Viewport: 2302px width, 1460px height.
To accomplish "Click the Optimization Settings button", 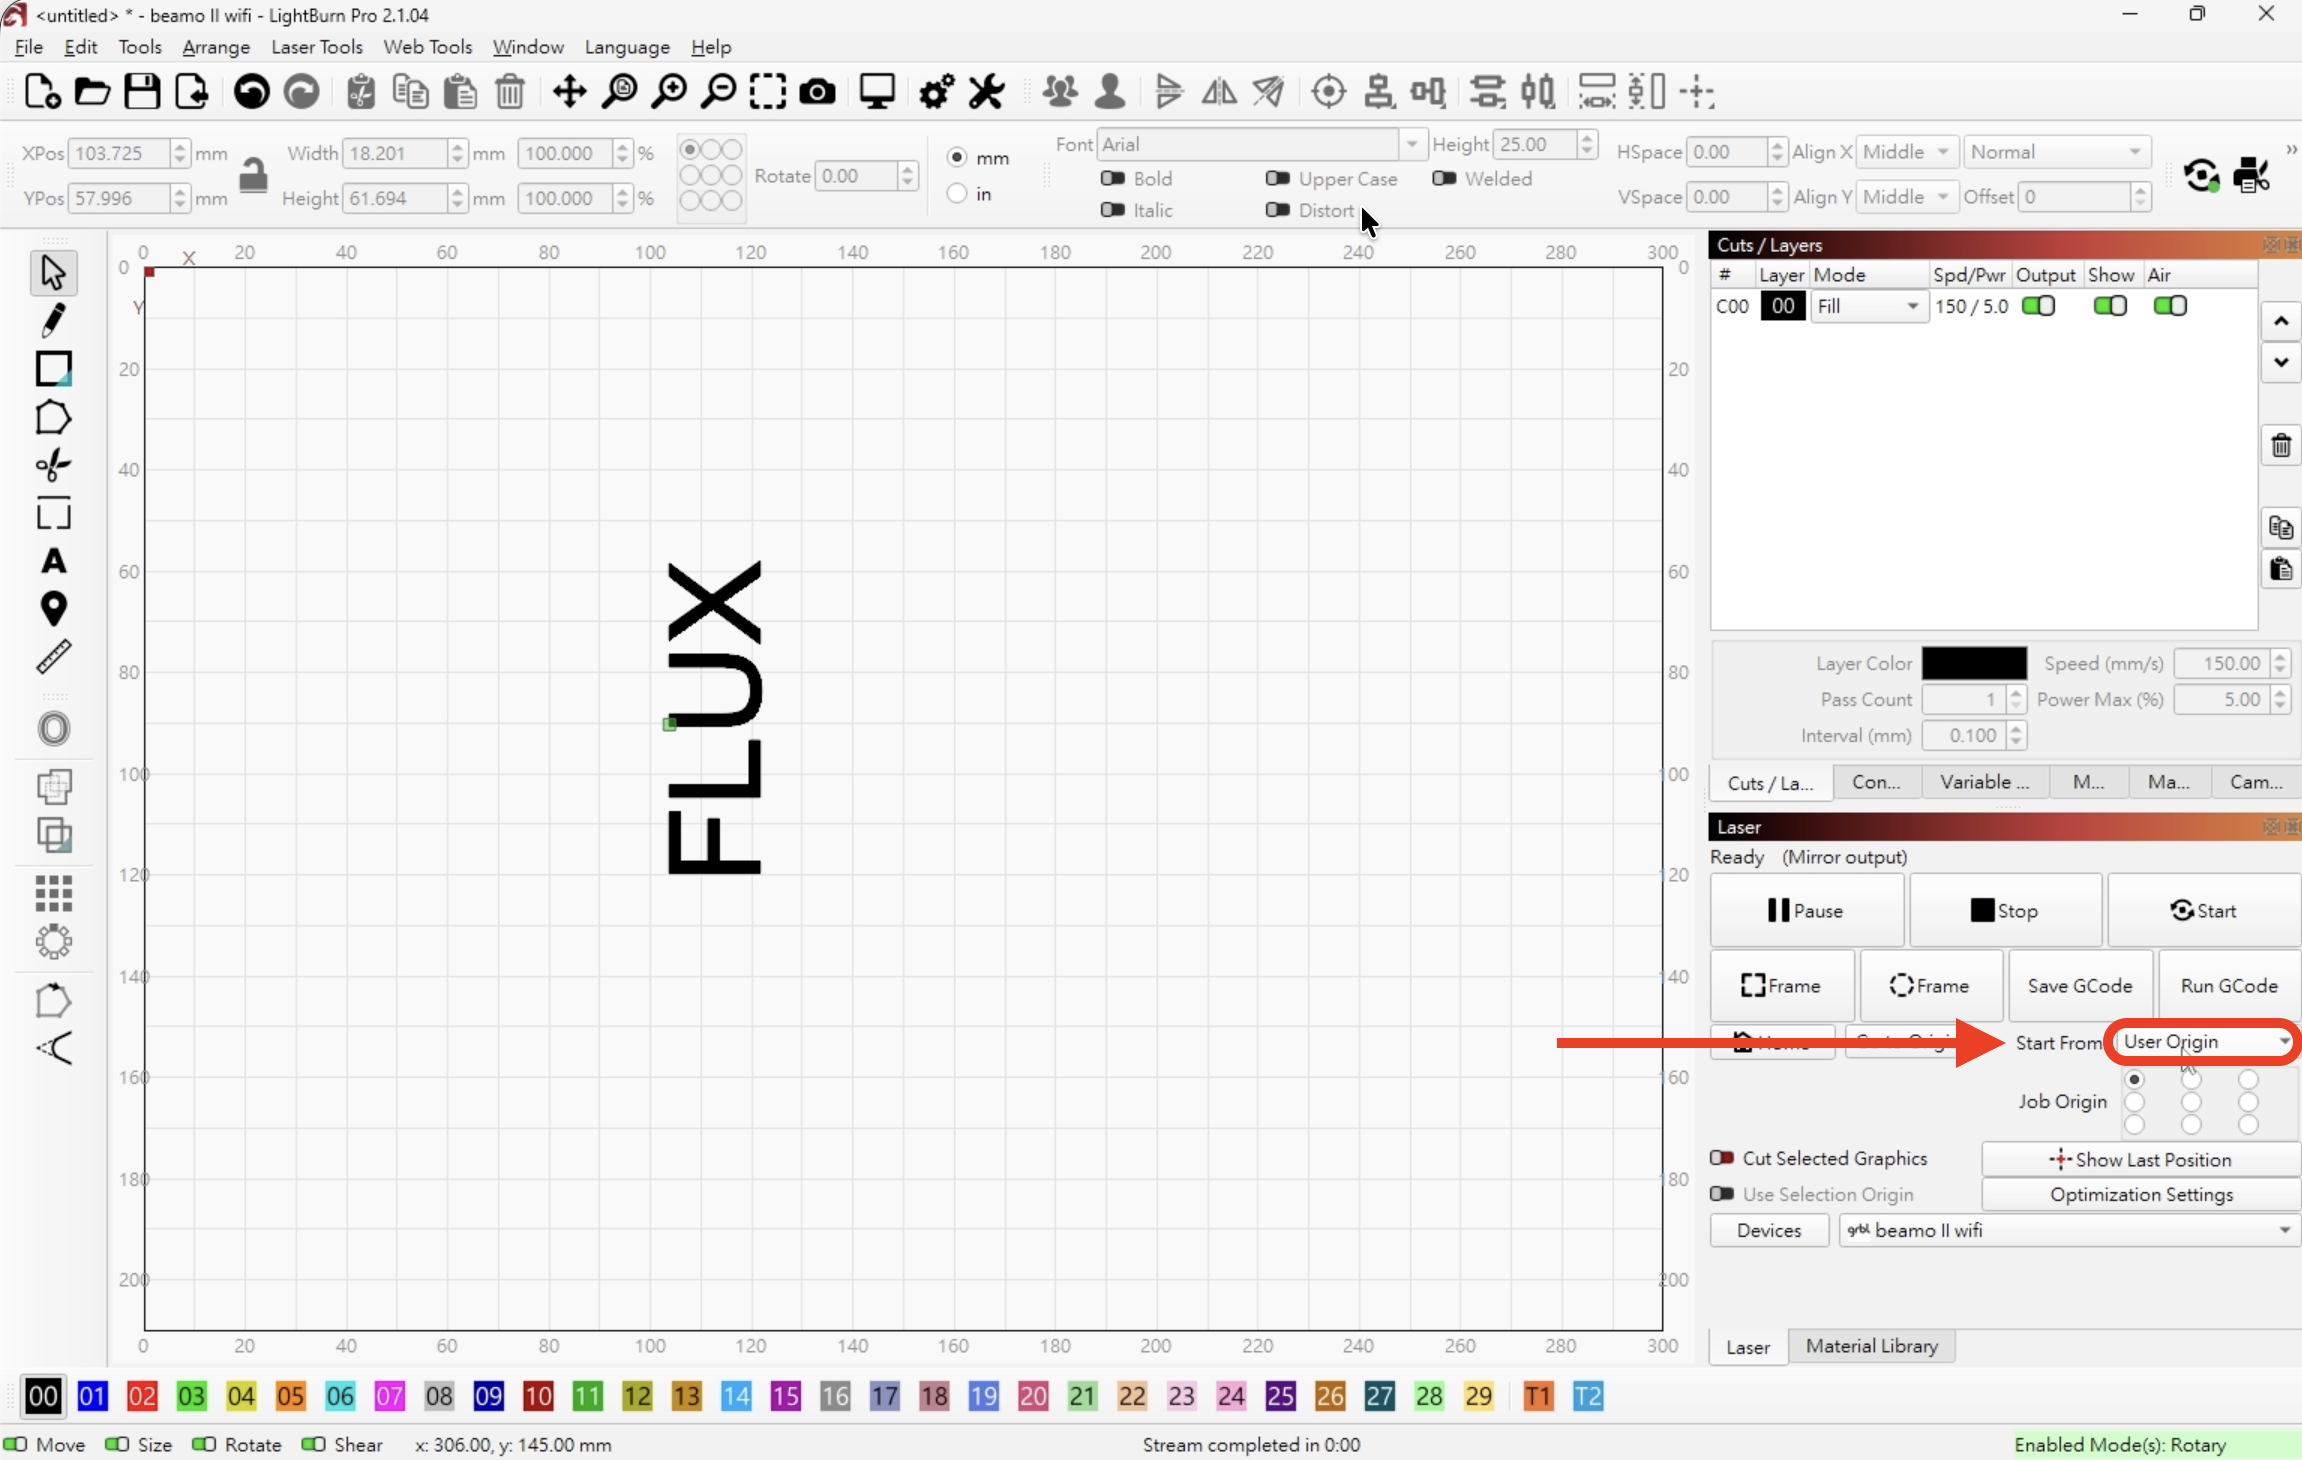I will click(x=2141, y=1195).
